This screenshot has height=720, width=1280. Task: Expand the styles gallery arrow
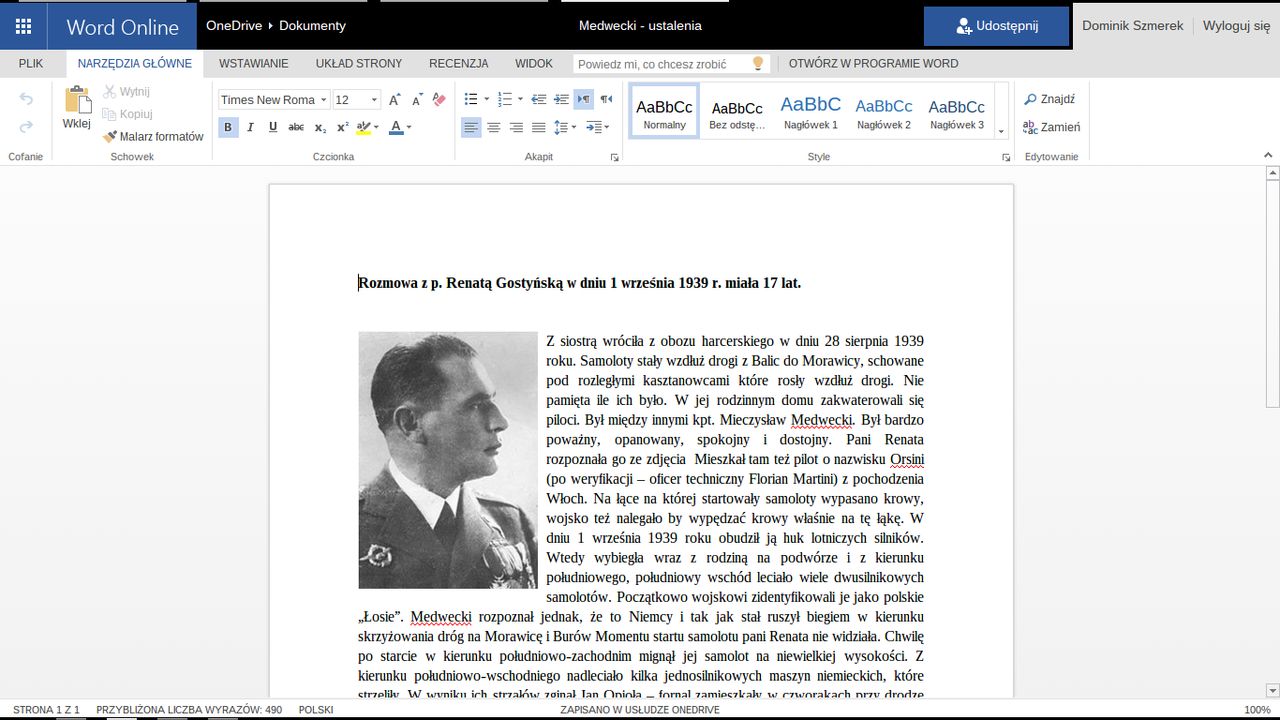click(x=1001, y=131)
